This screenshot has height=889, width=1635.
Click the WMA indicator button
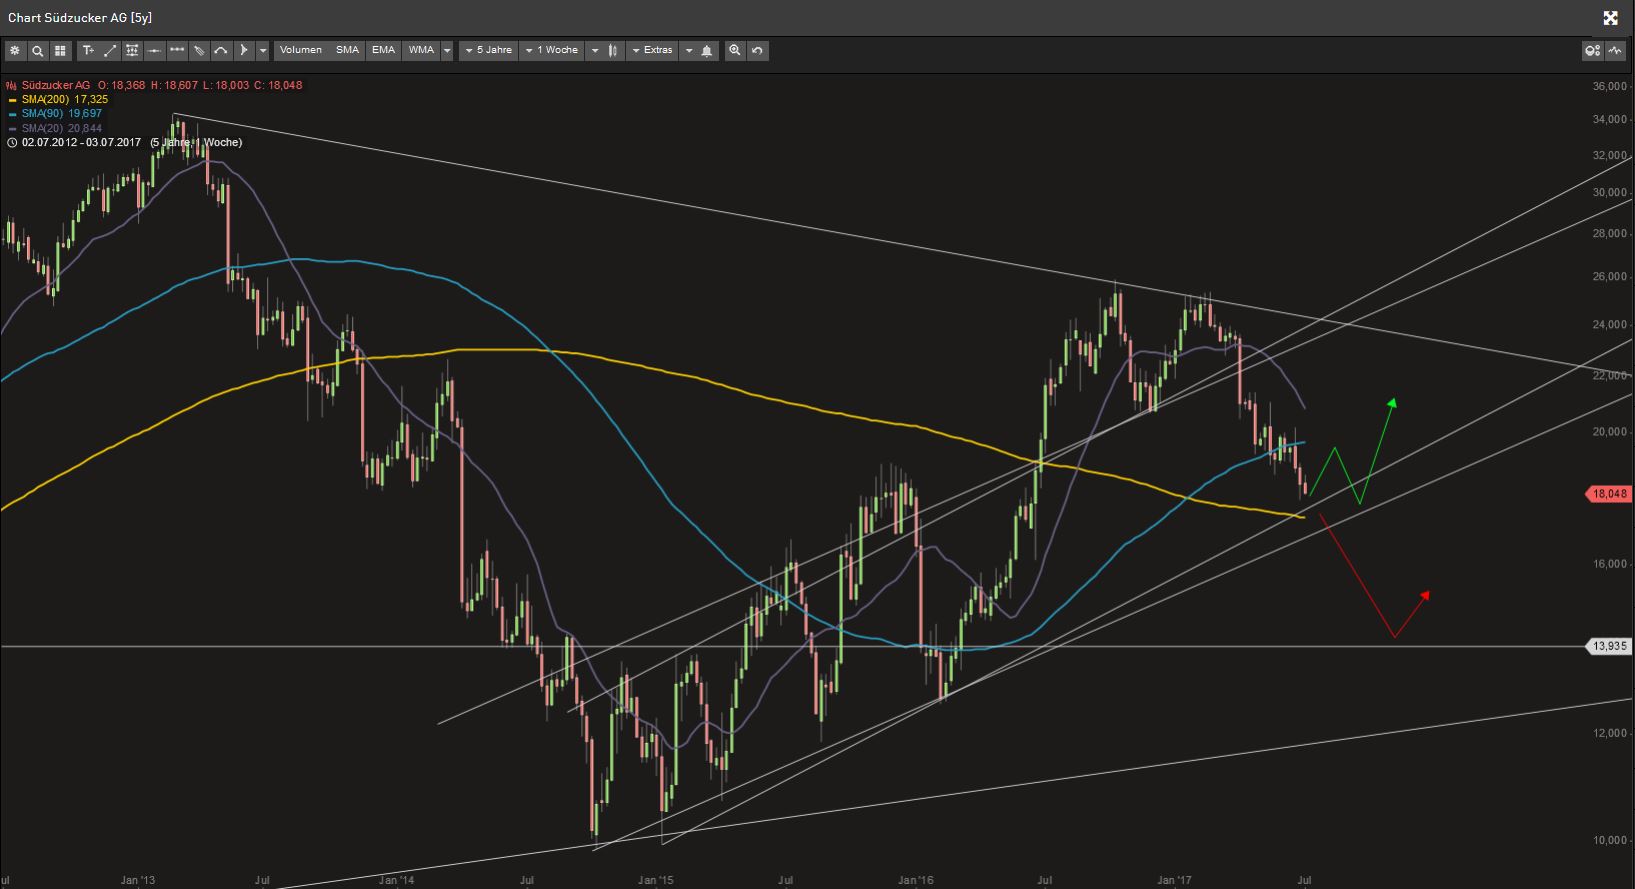point(421,50)
